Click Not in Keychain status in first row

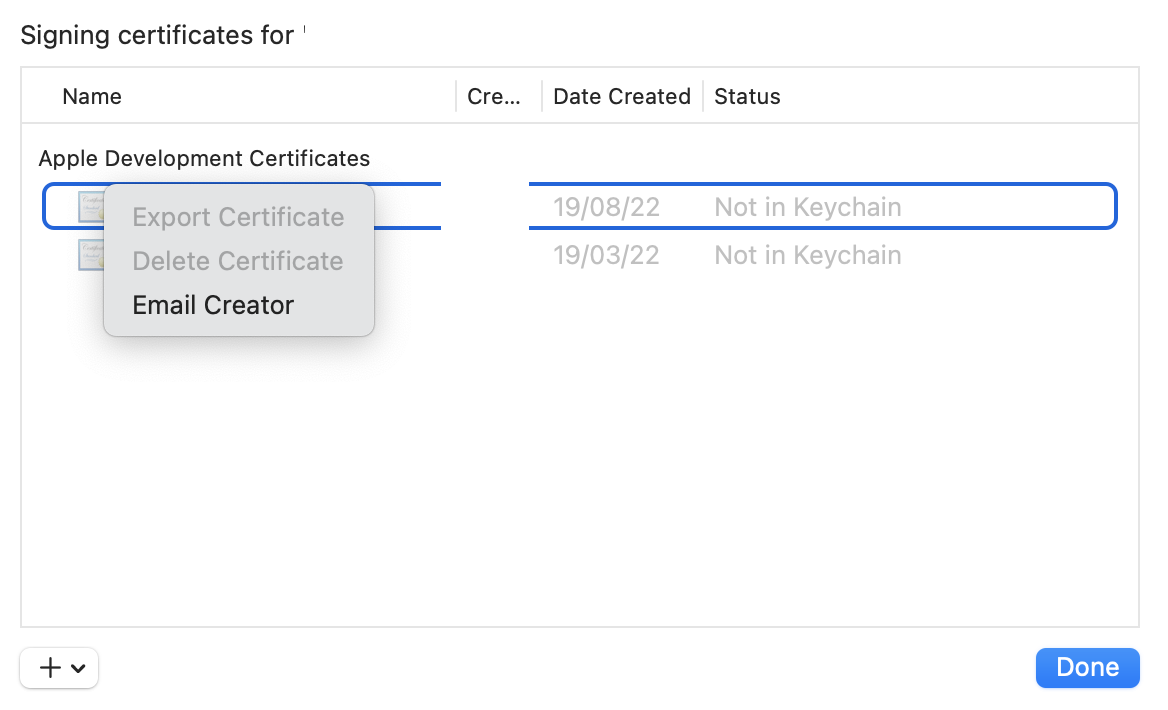[807, 207]
